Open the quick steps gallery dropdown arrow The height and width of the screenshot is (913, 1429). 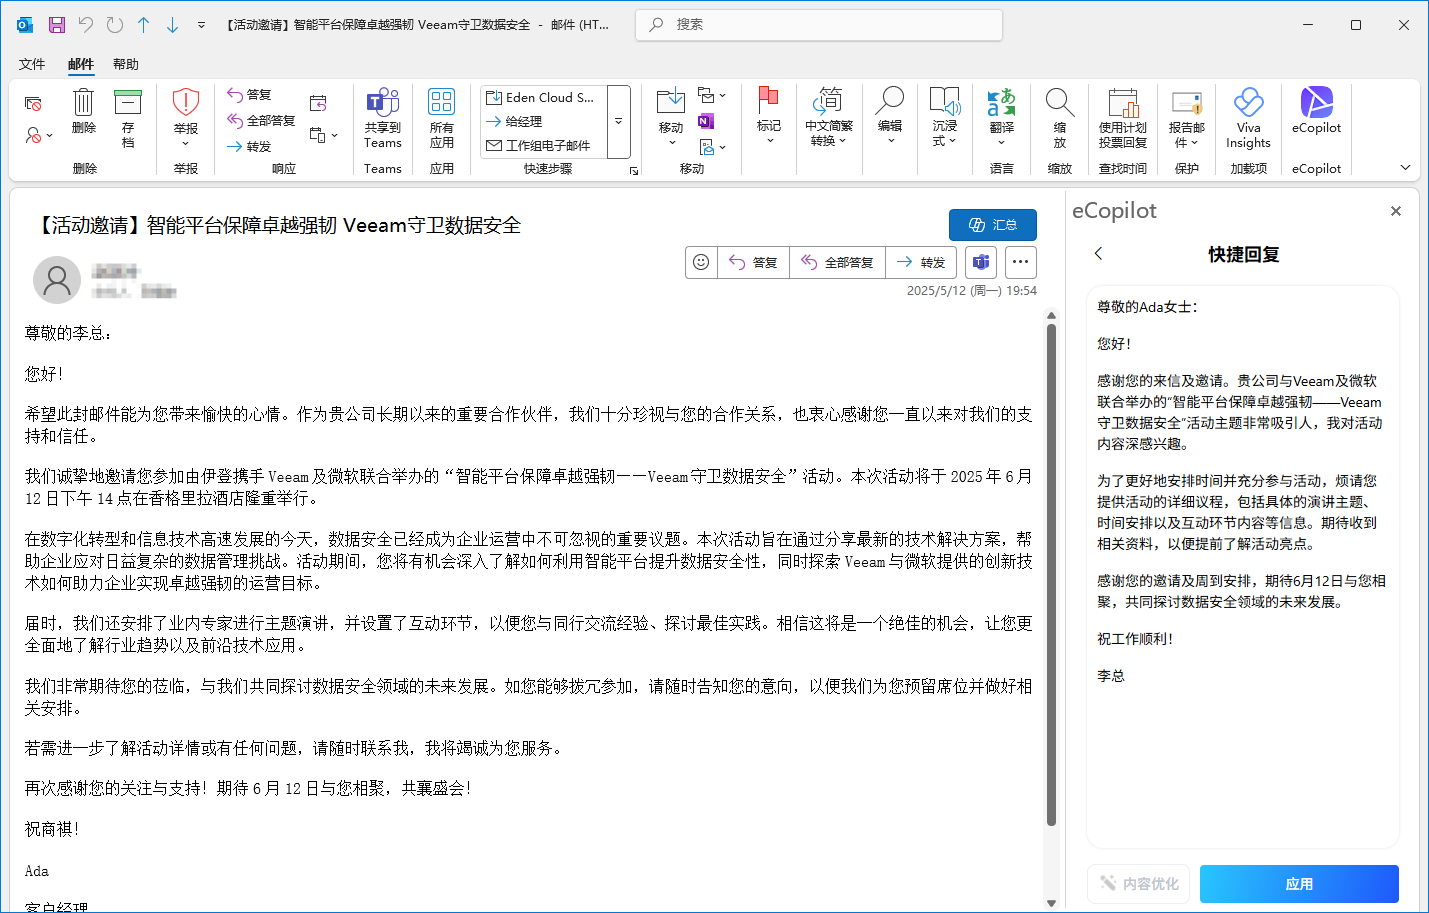[617, 122]
